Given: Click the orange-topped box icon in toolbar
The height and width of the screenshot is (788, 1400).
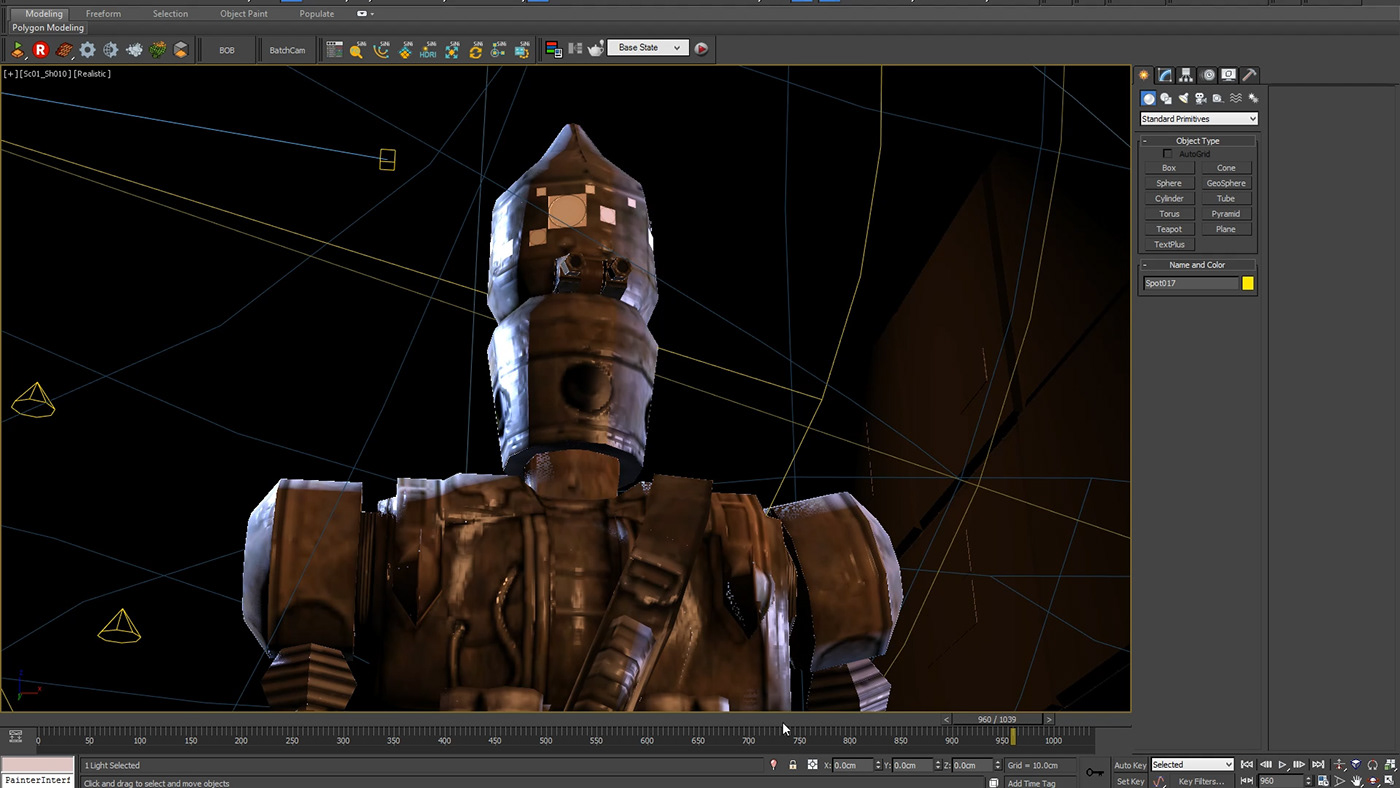Looking at the screenshot, I should pos(181,49).
